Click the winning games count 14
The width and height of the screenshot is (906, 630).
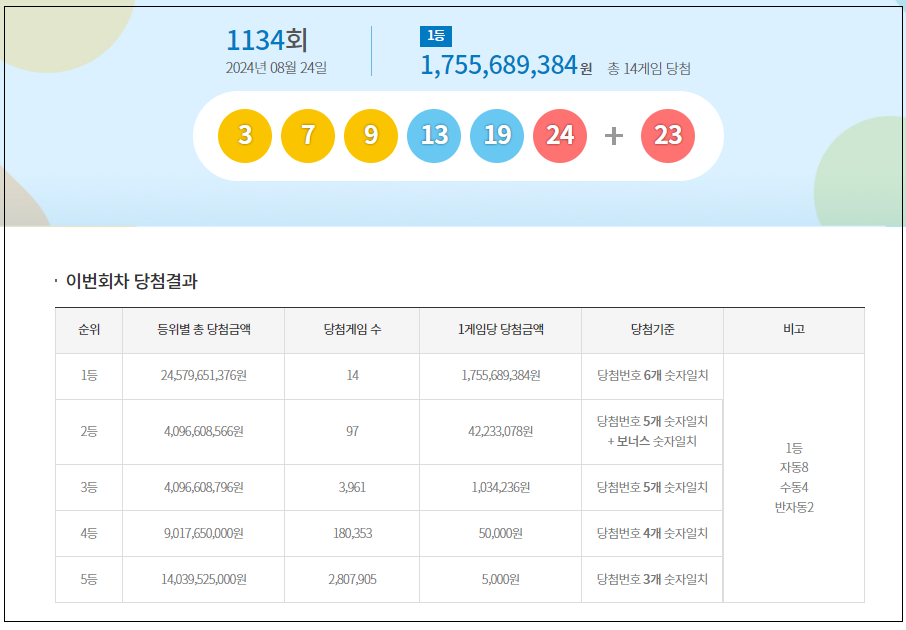pyautogui.click(x=352, y=376)
